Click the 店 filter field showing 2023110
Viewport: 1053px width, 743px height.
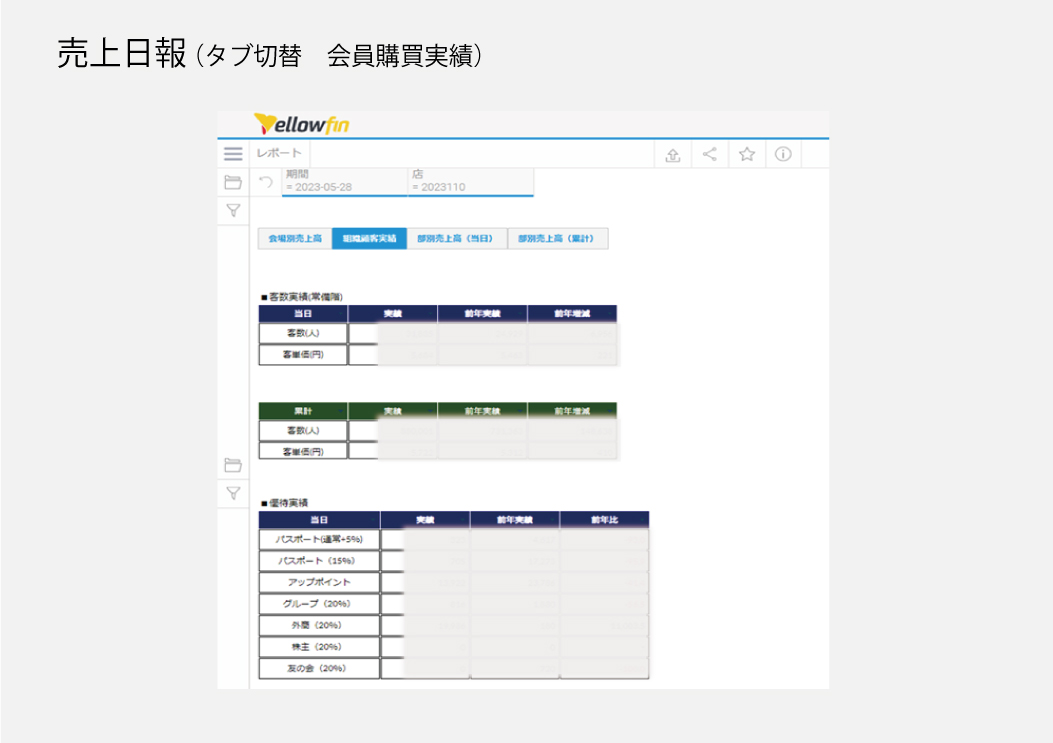pyautogui.click(x=471, y=181)
